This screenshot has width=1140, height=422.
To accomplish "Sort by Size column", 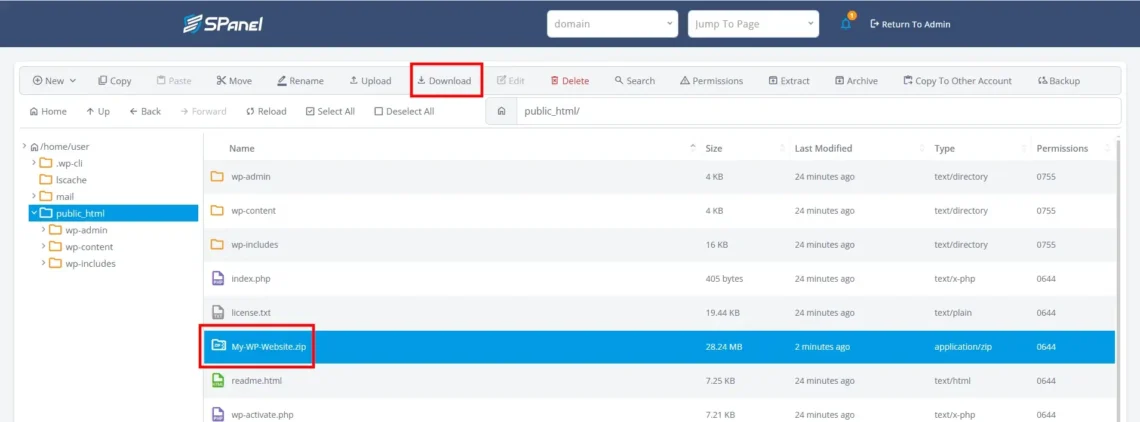I will 714,148.
